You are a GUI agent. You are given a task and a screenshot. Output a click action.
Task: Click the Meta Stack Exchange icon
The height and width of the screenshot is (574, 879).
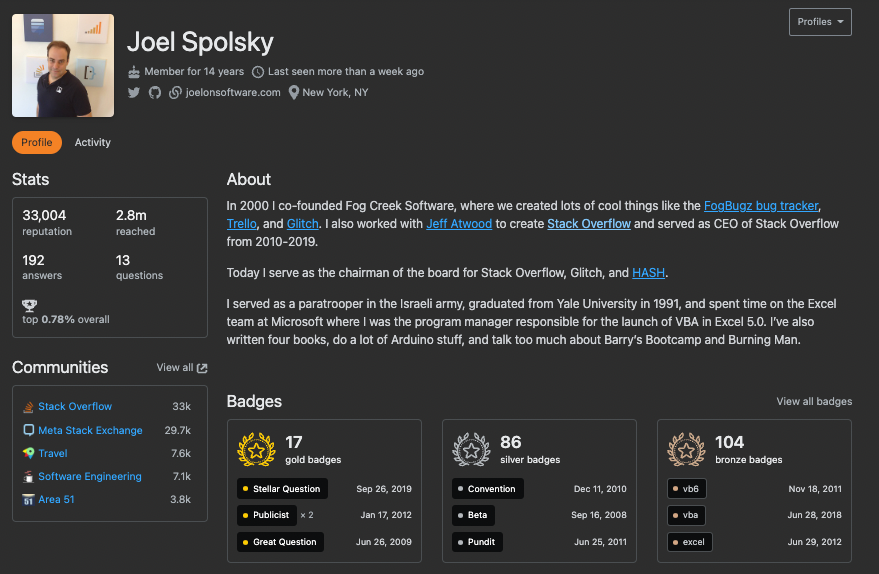(x=29, y=430)
